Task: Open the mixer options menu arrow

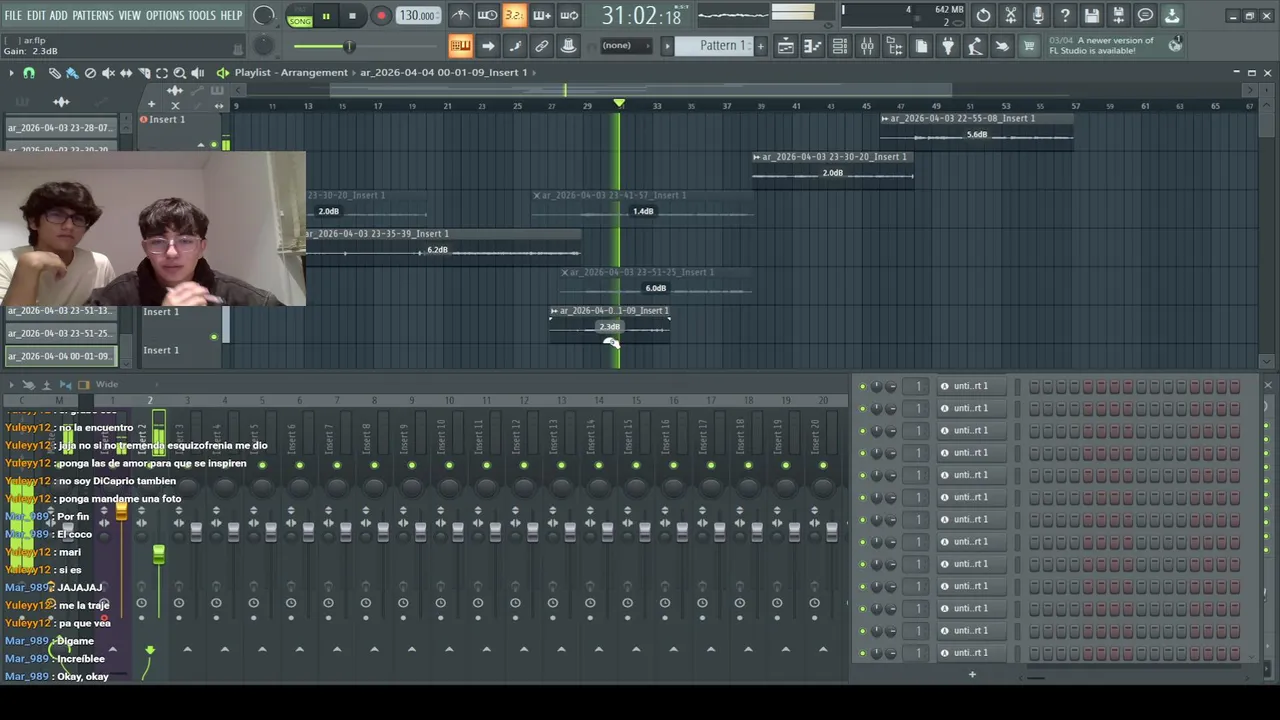Action: [11, 385]
